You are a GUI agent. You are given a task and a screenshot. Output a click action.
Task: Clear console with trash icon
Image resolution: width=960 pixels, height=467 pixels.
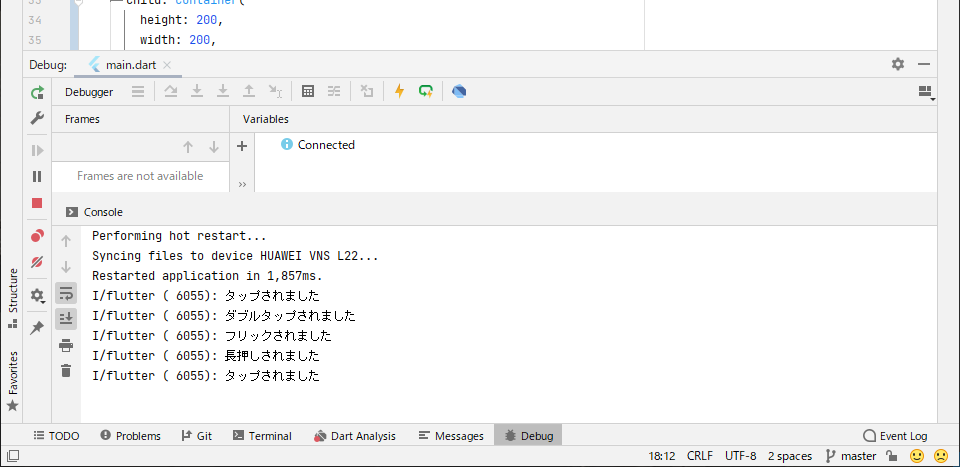coord(66,370)
